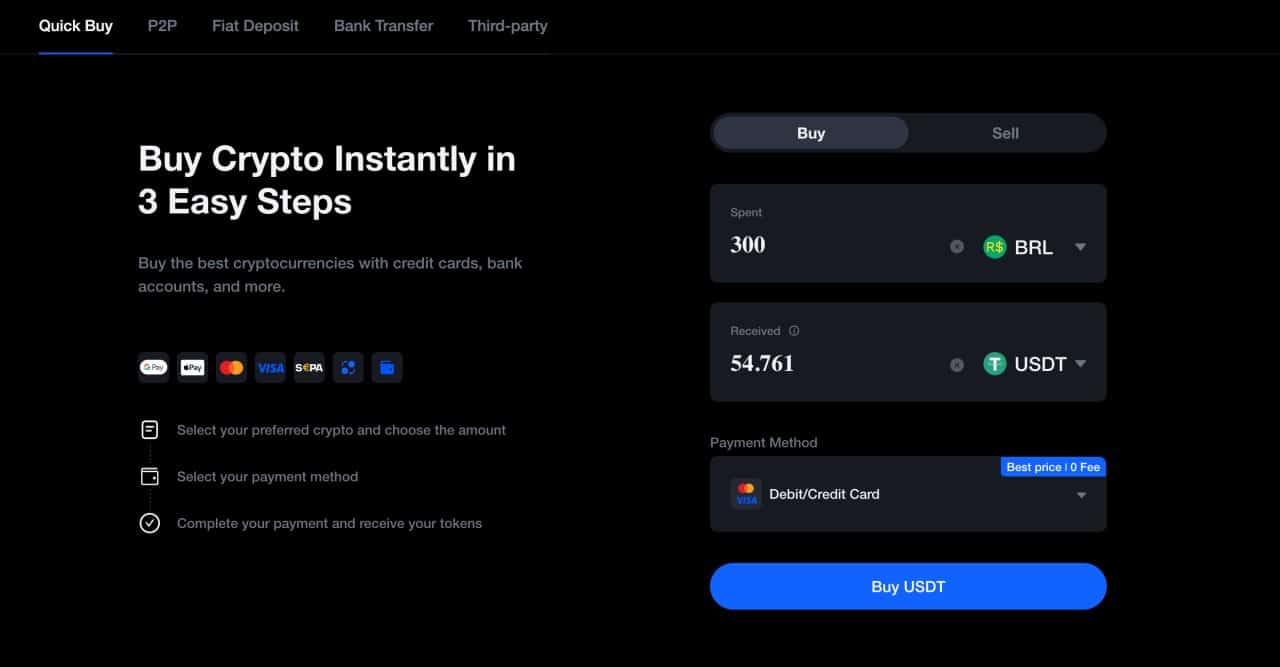
Task: Open the BRL currency dropdown
Action: tap(1080, 246)
